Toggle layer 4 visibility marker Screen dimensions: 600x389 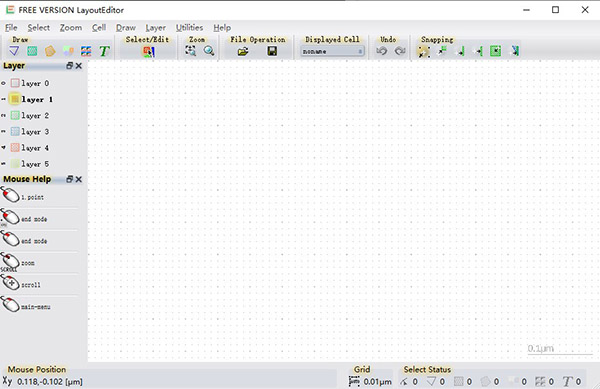(x=3, y=148)
